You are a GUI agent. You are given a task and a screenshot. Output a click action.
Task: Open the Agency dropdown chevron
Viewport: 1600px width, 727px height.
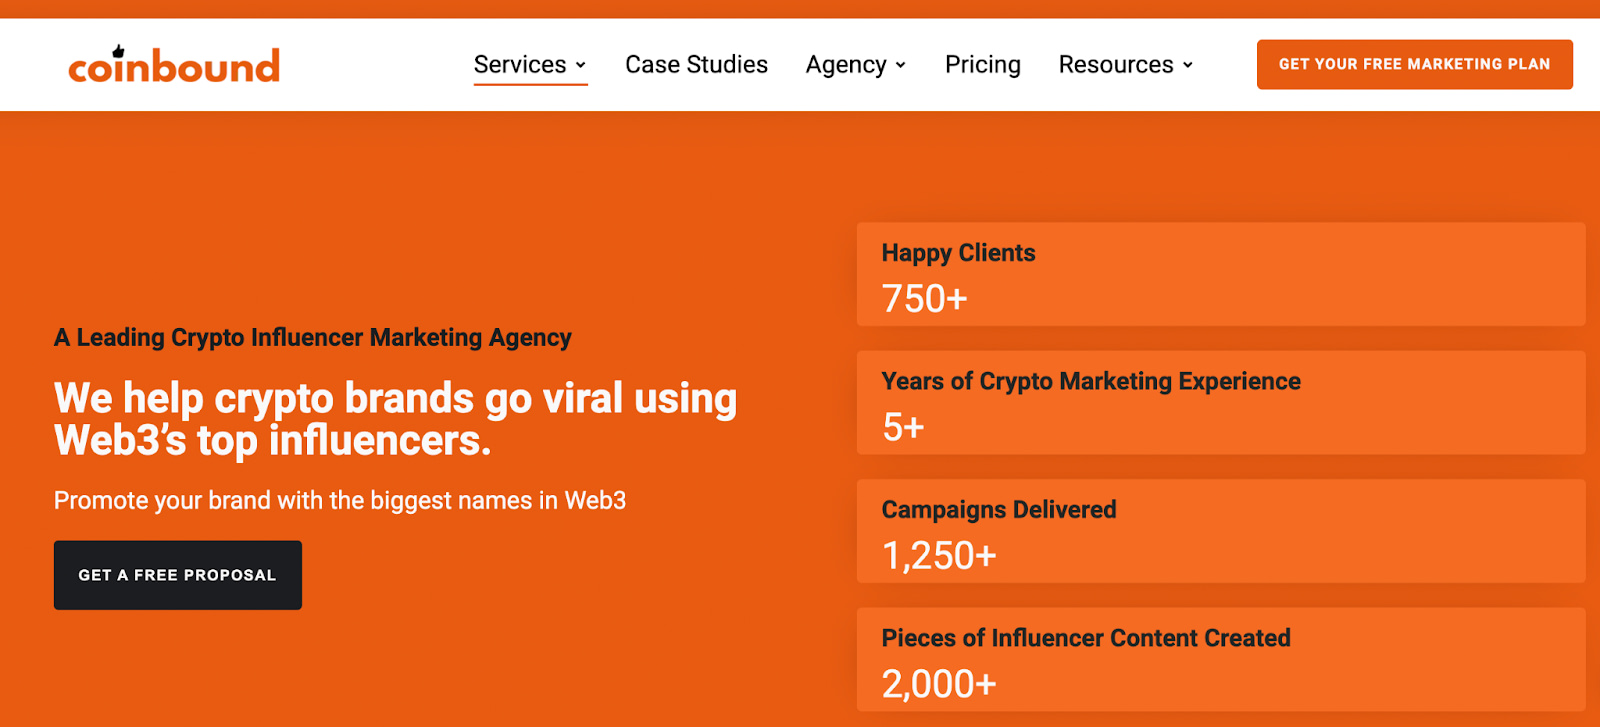coord(901,65)
